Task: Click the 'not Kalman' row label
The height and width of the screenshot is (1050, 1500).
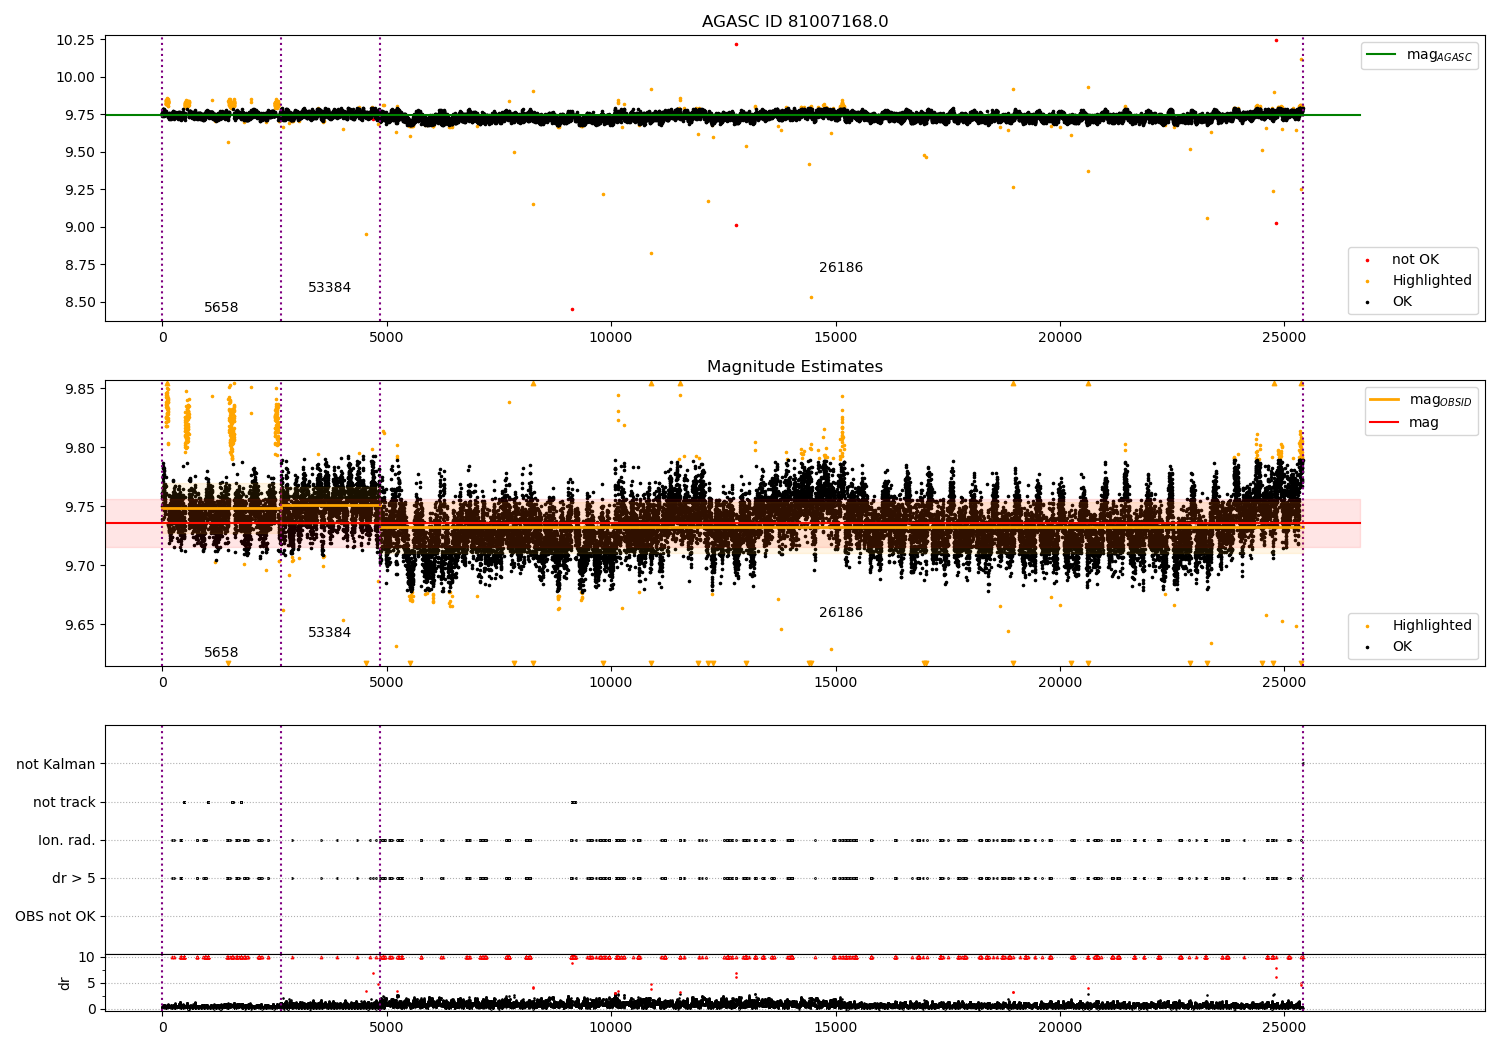Action: click(x=56, y=764)
